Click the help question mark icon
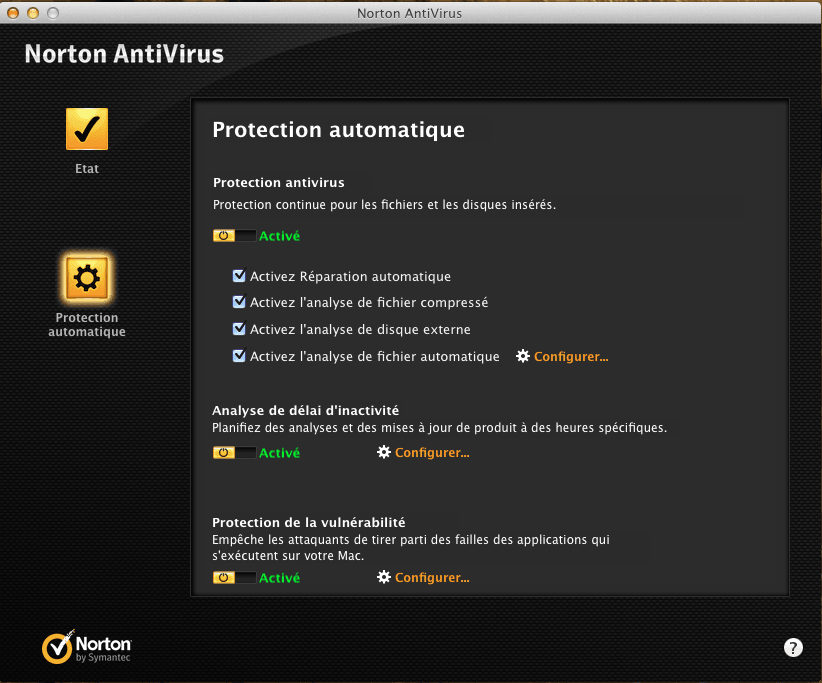 coord(793,648)
